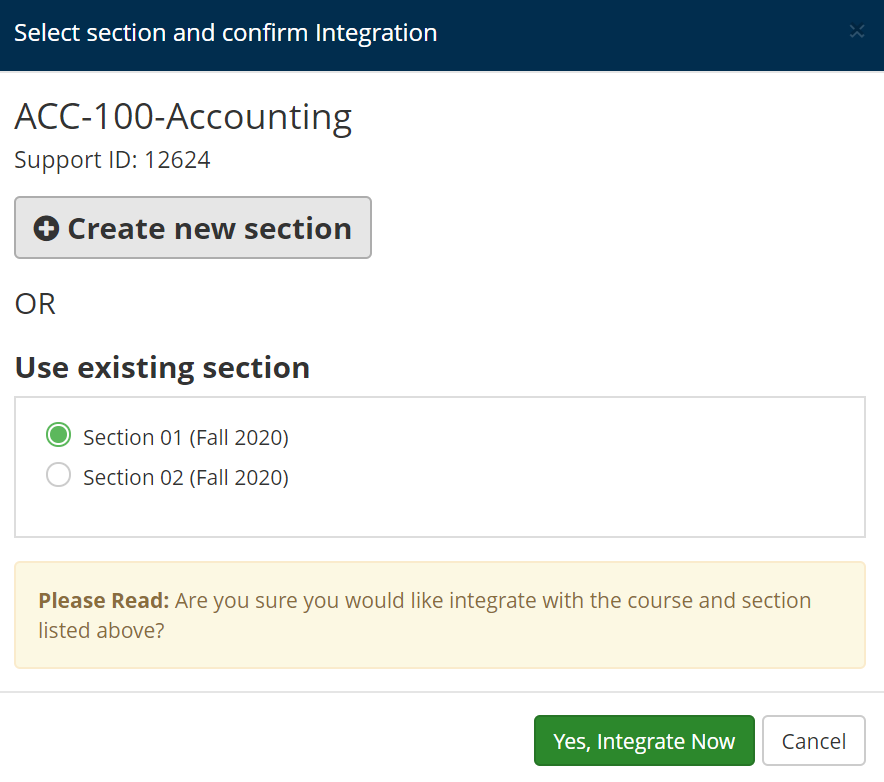Click the number 12624 in the Support ID
This screenshot has height=782, width=884.
(178, 160)
